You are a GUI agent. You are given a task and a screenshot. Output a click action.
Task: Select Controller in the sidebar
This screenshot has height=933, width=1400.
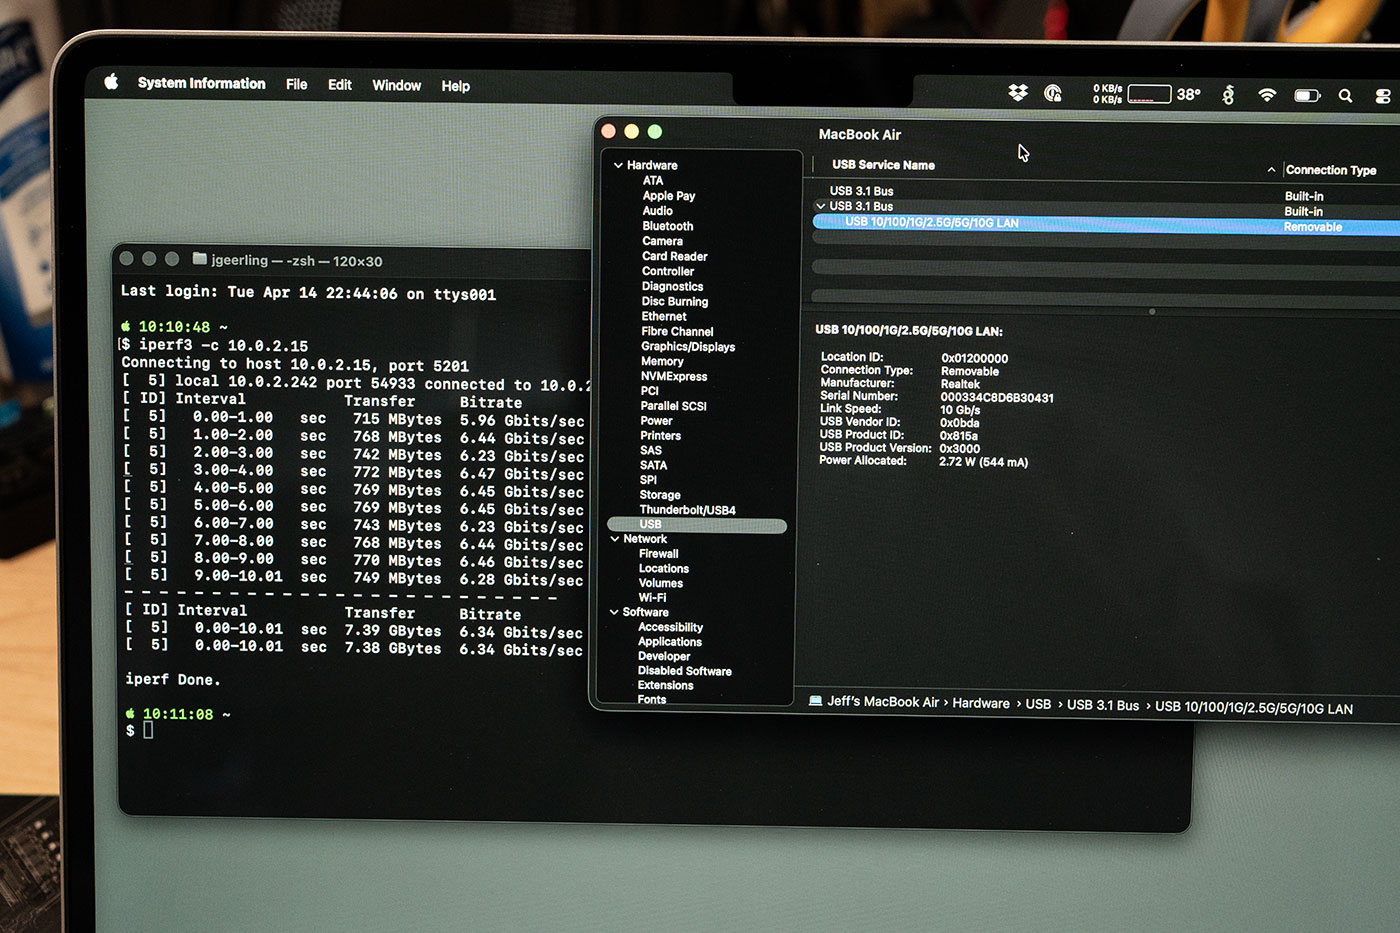[668, 271]
